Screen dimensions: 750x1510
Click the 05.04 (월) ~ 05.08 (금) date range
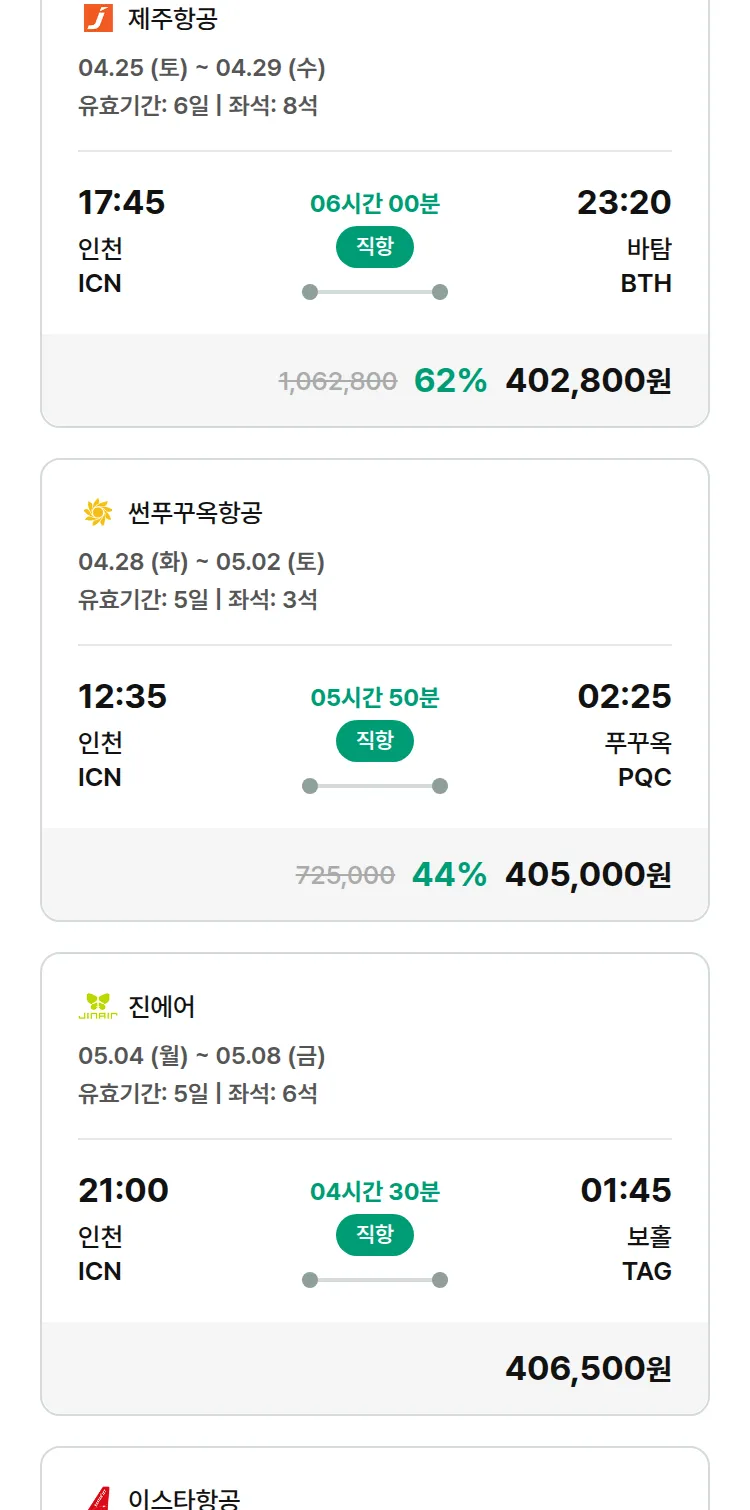pyautogui.click(x=201, y=1056)
